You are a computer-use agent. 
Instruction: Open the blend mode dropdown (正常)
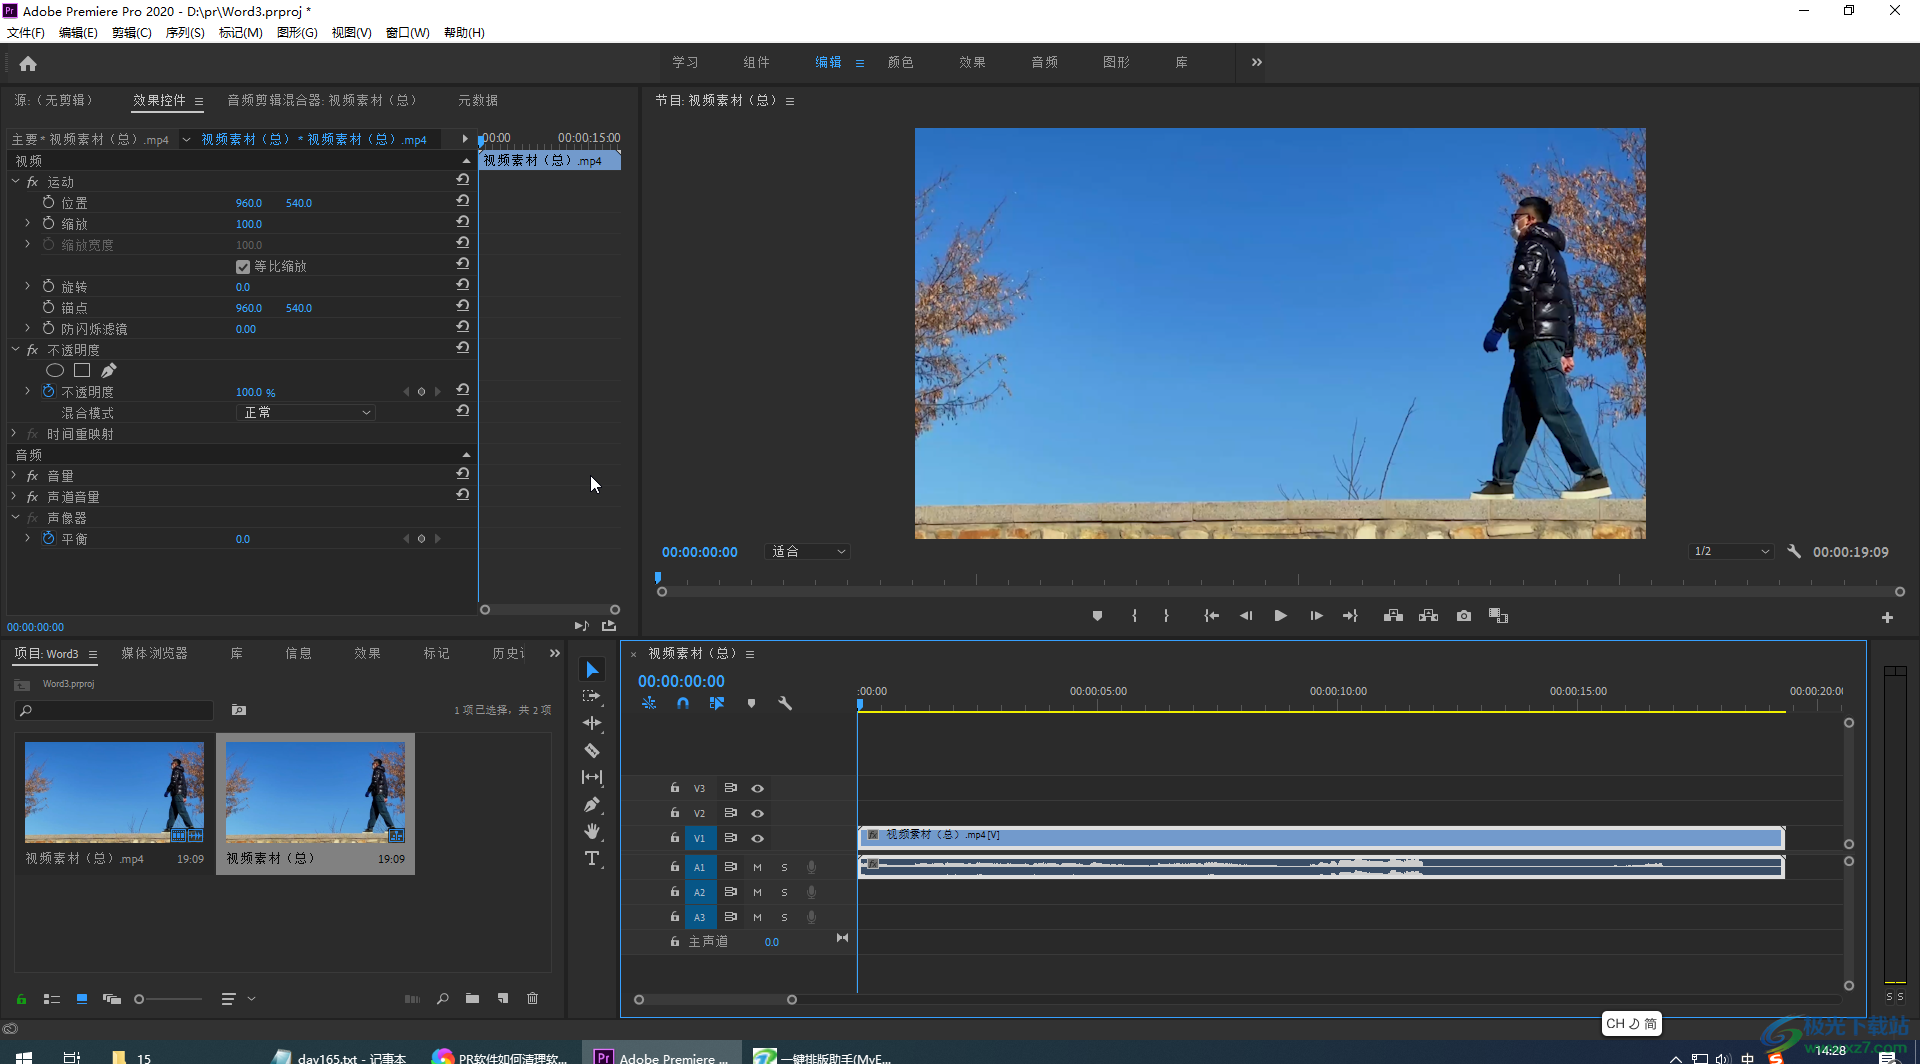pos(306,413)
